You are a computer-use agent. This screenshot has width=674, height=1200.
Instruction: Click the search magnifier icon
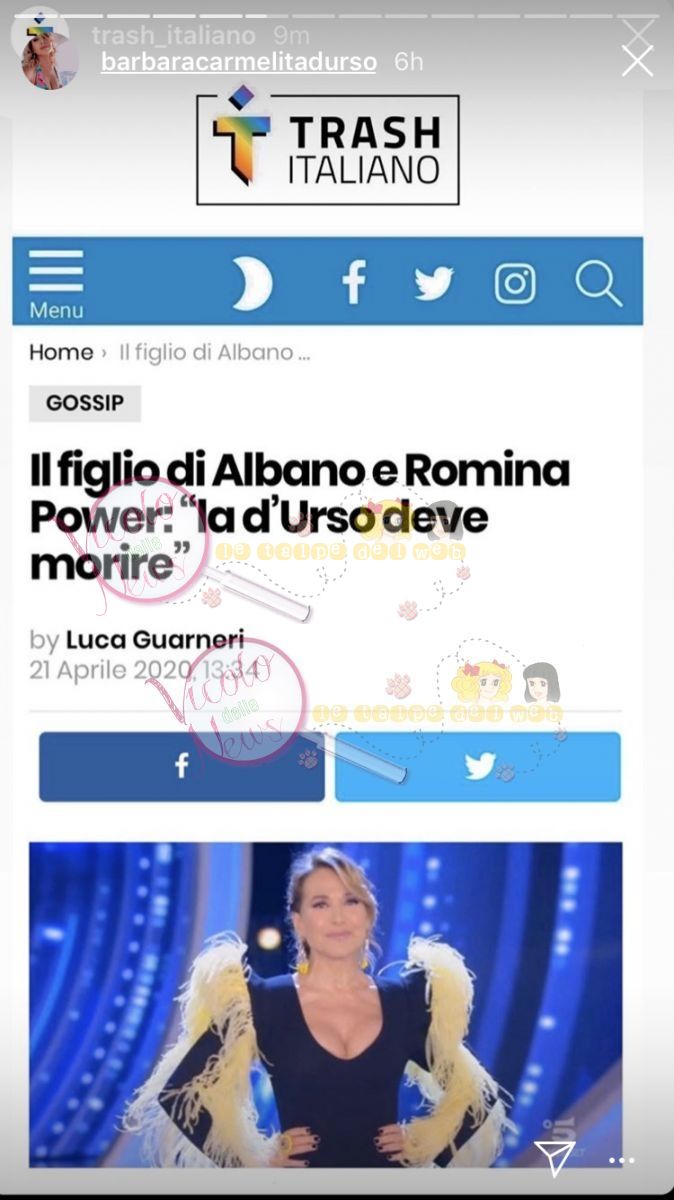pos(598,283)
